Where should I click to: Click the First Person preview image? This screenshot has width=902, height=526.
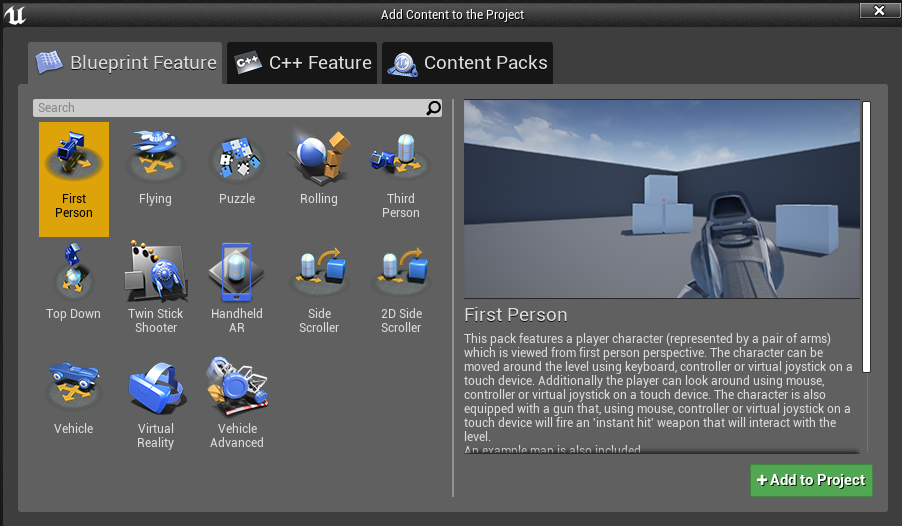(662, 199)
